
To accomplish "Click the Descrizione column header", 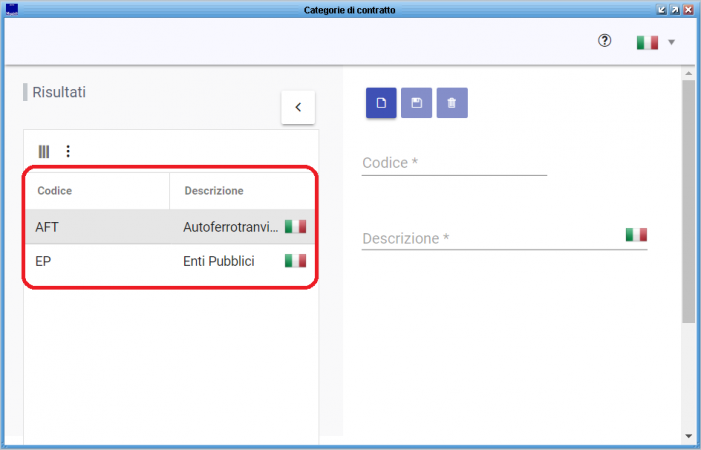I will pos(242,191).
